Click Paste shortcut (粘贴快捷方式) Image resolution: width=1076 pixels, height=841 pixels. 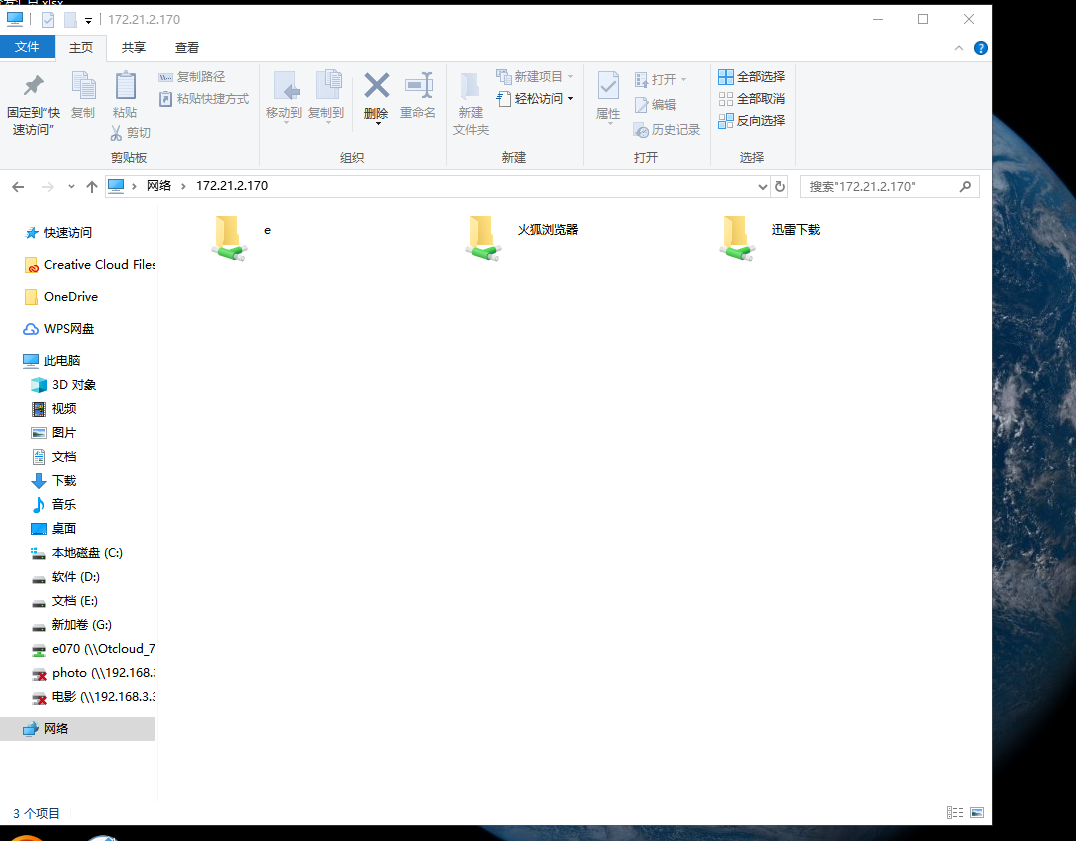click(x=204, y=99)
